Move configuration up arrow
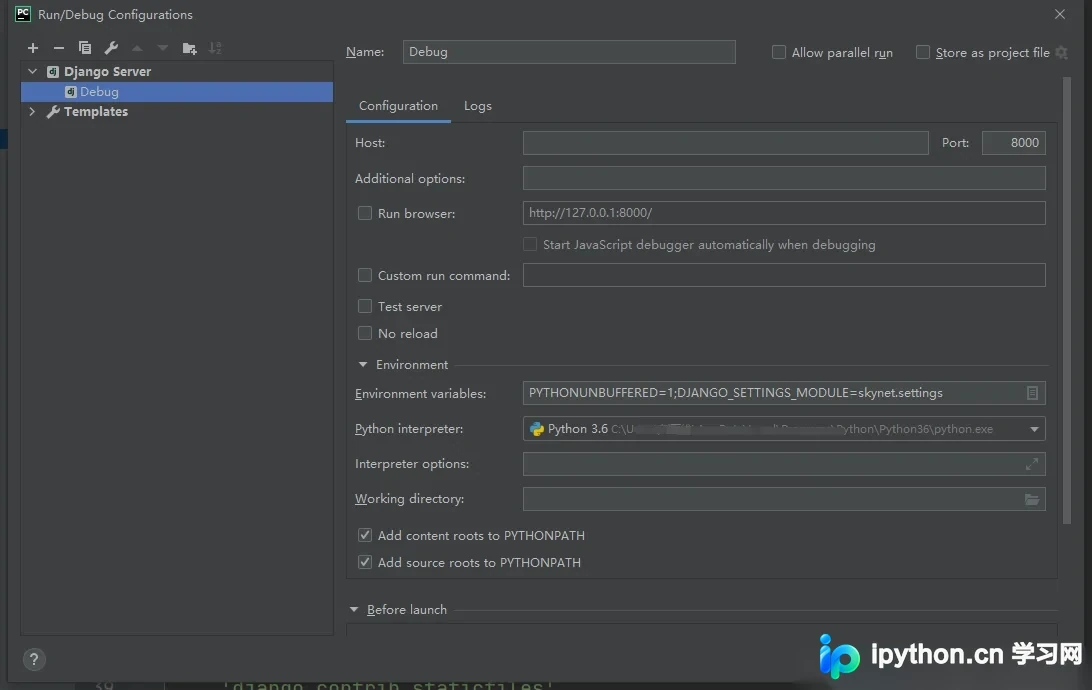The width and height of the screenshot is (1092, 690). (137, 48)
